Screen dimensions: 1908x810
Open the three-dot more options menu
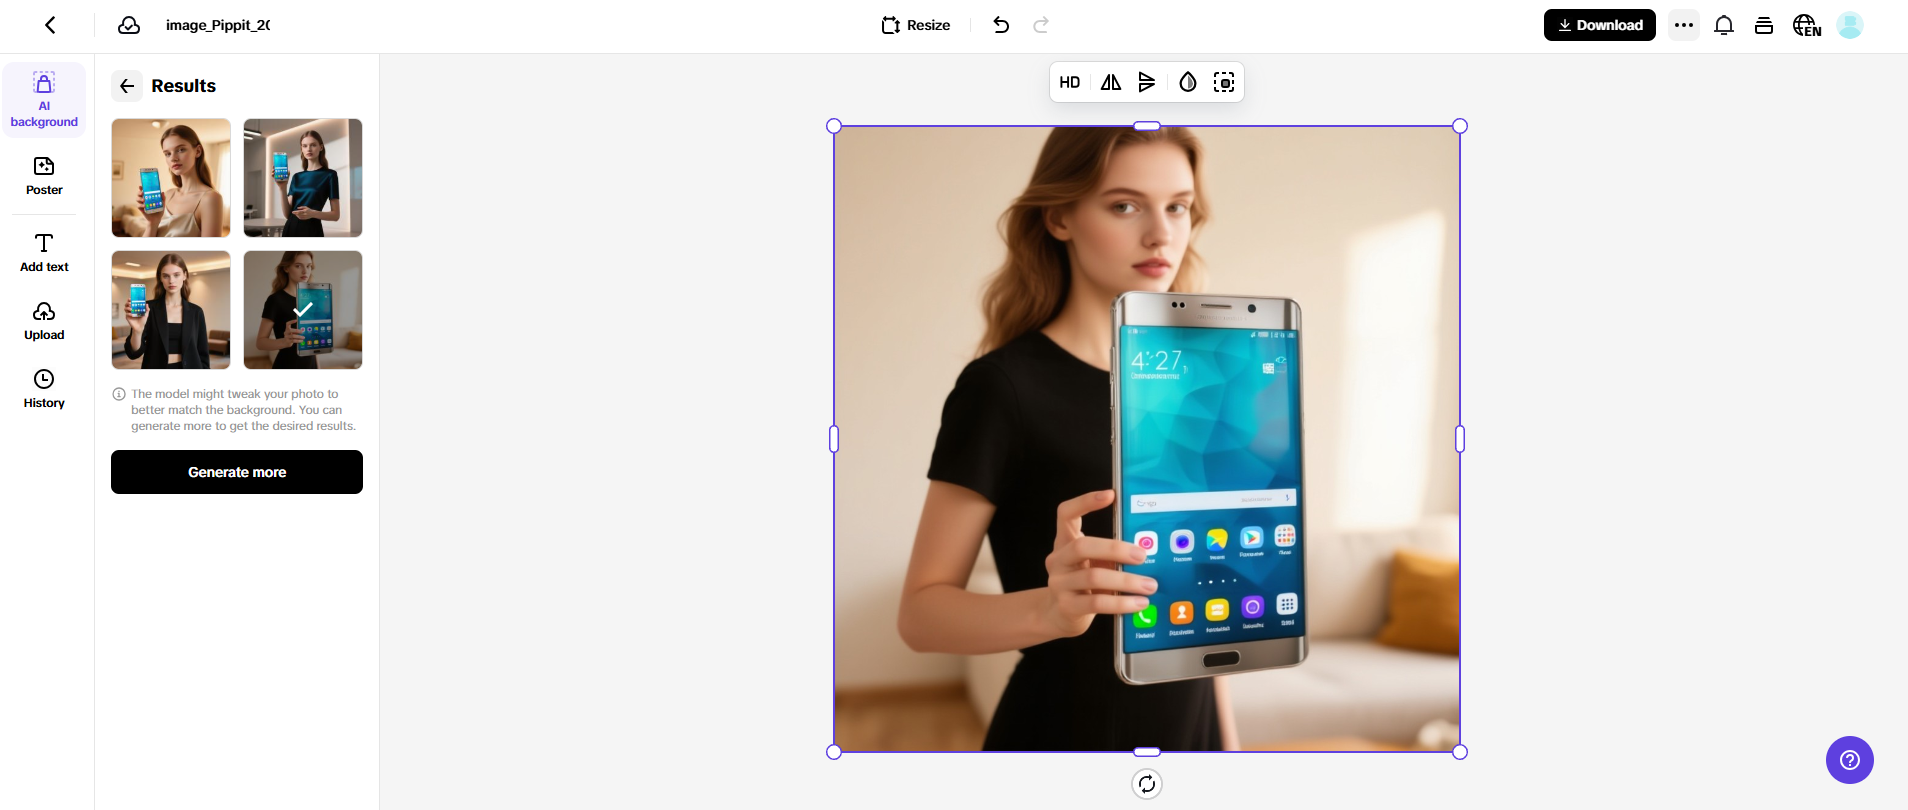point(1684,25)
